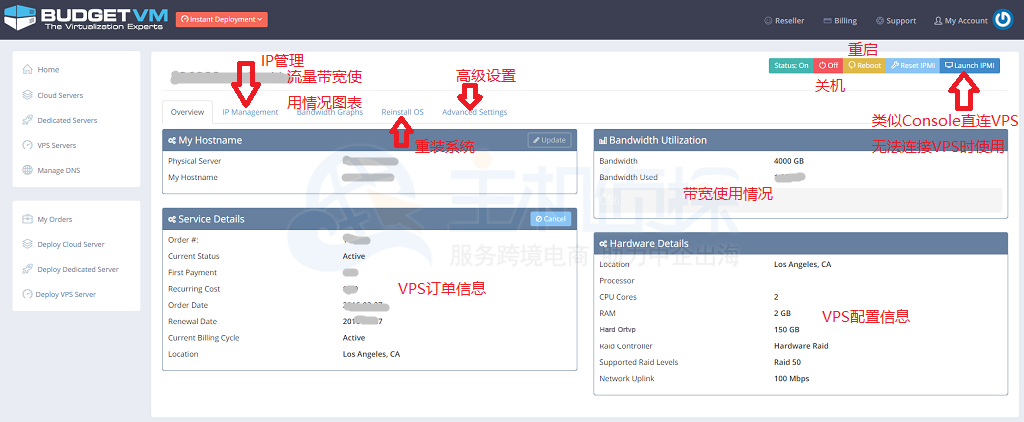Switch to the Overview tab
Viewport: 1024px width, 422px height.
[x=187, y=112]
